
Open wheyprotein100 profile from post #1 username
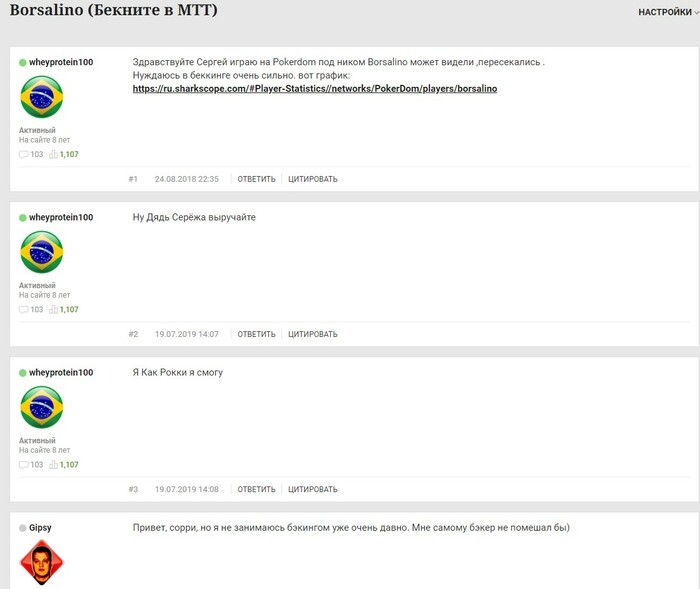(x=61, y=62)
